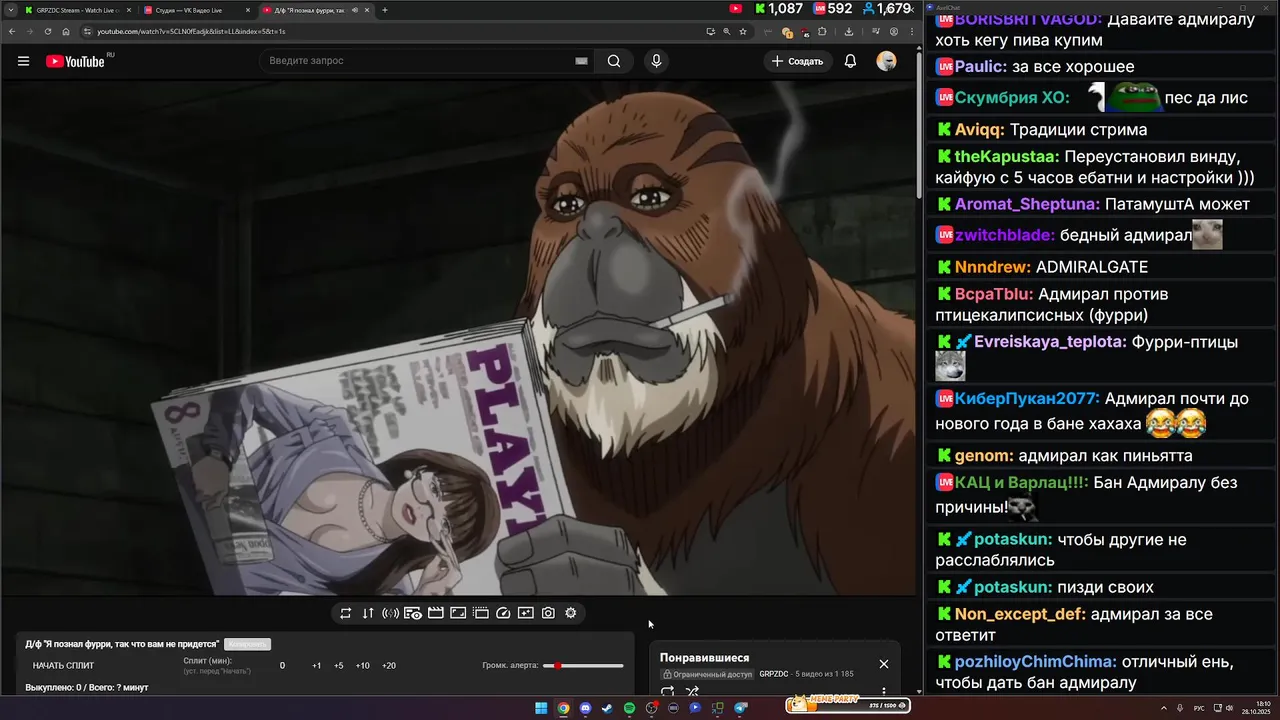The image size is (1280, 720).
Task: Bookmark this page with star icon
Action: 743,31
